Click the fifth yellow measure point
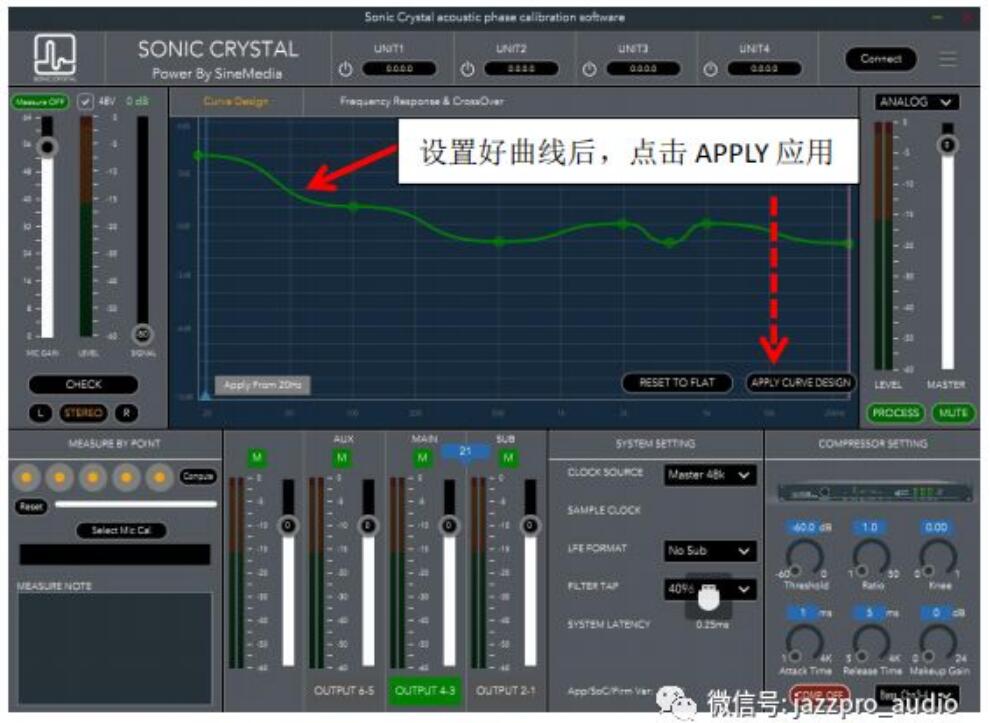The image size is (990, 723). [160, 477]
